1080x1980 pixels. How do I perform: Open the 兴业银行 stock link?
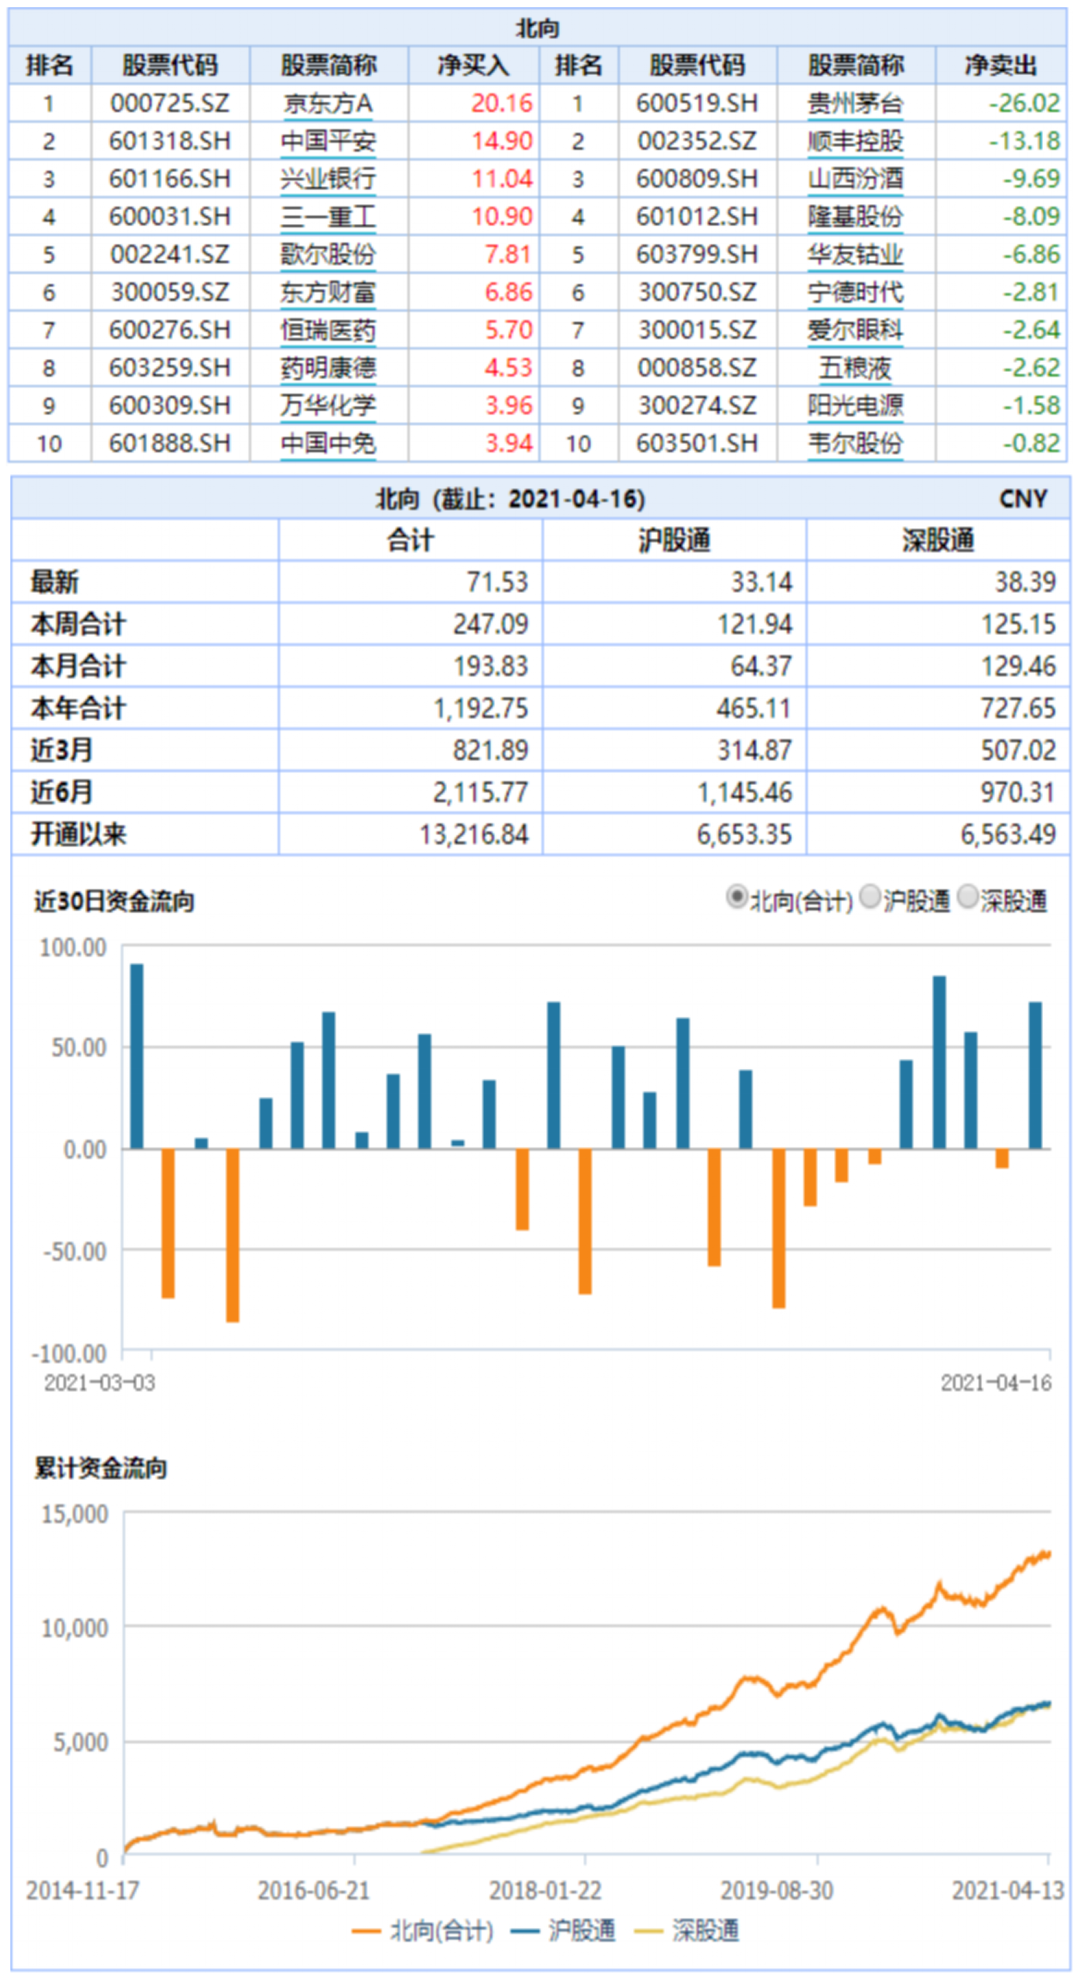328,180
